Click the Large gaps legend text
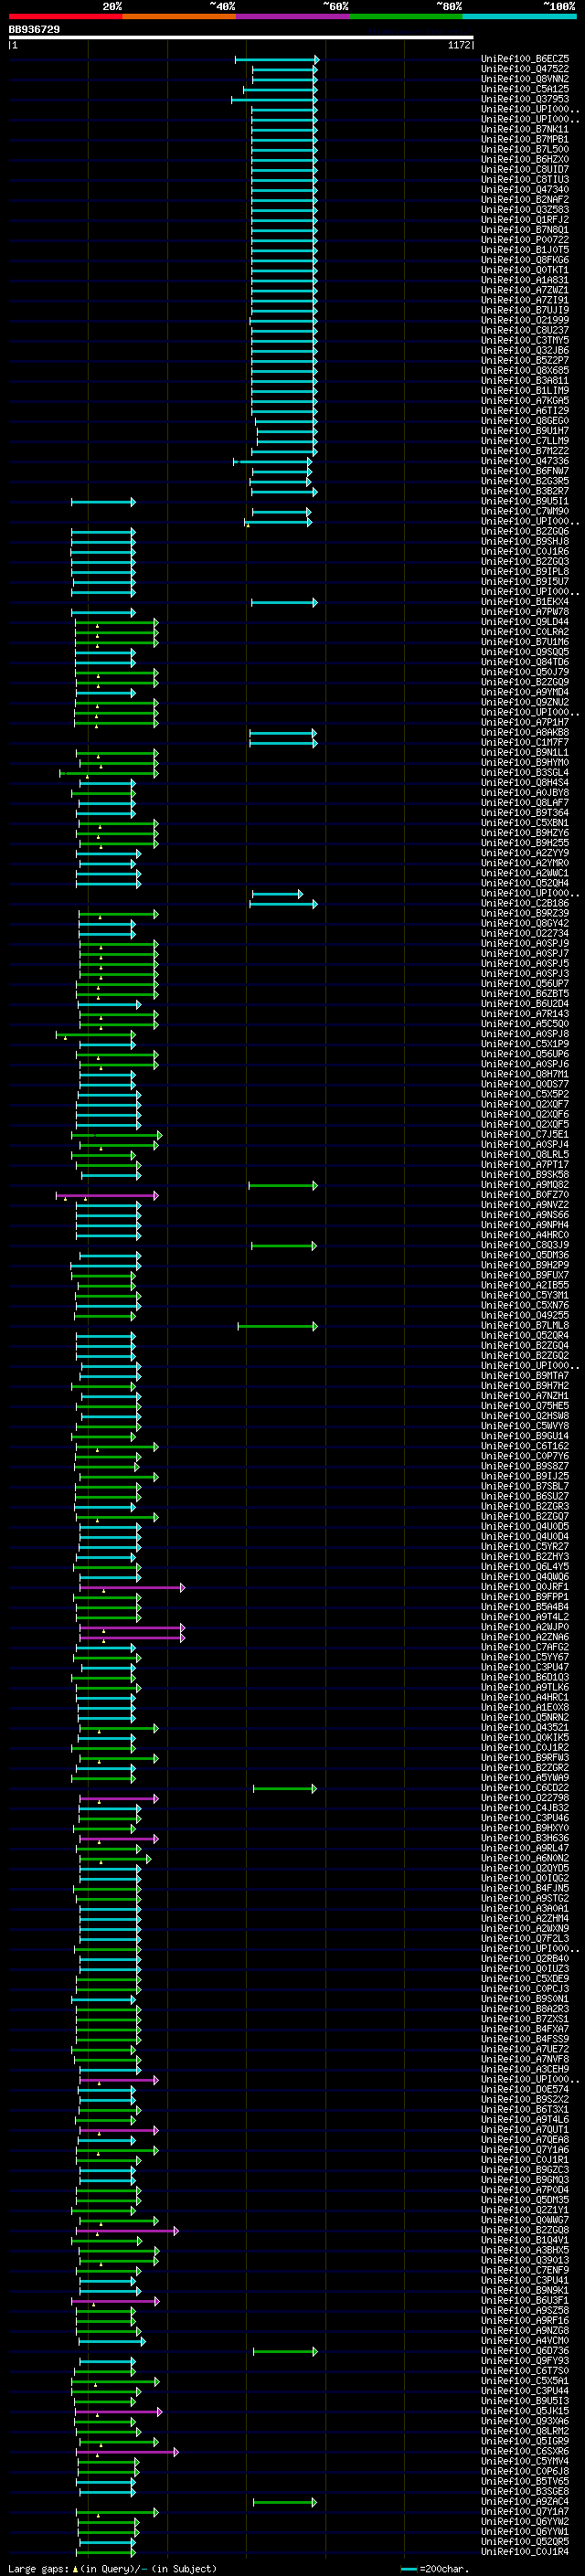Screen dimensions: 585x2576 (x=112, y=2569)
